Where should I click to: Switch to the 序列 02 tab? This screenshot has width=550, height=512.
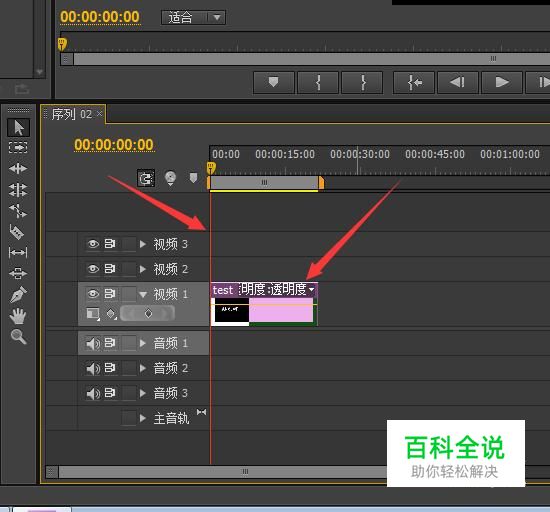pyautogui.click(x=72, y=114)
